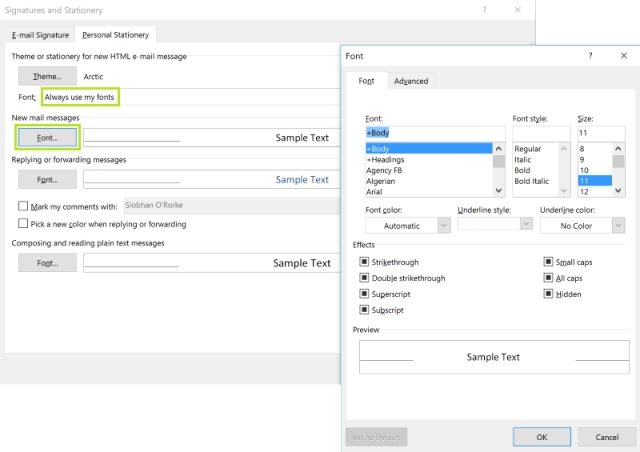
Task: Enable the Hidden effect checkbox
Action: tap(548, 294)
